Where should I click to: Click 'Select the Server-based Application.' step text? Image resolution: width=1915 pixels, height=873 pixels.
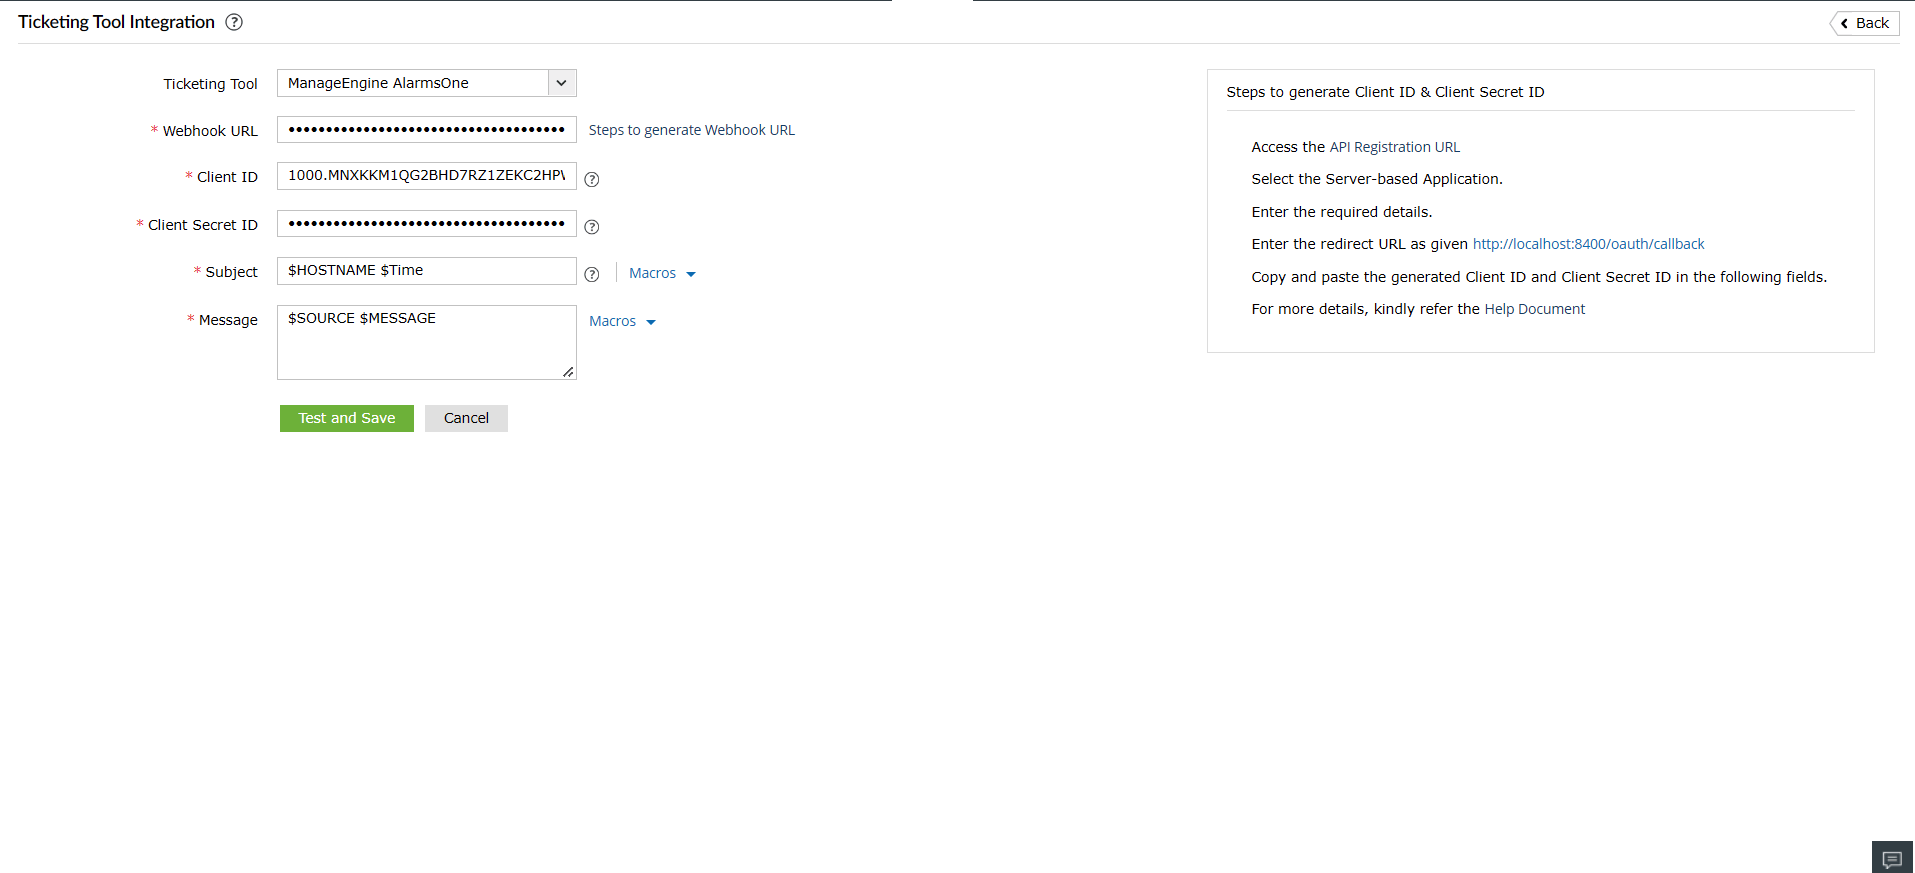1377,179
